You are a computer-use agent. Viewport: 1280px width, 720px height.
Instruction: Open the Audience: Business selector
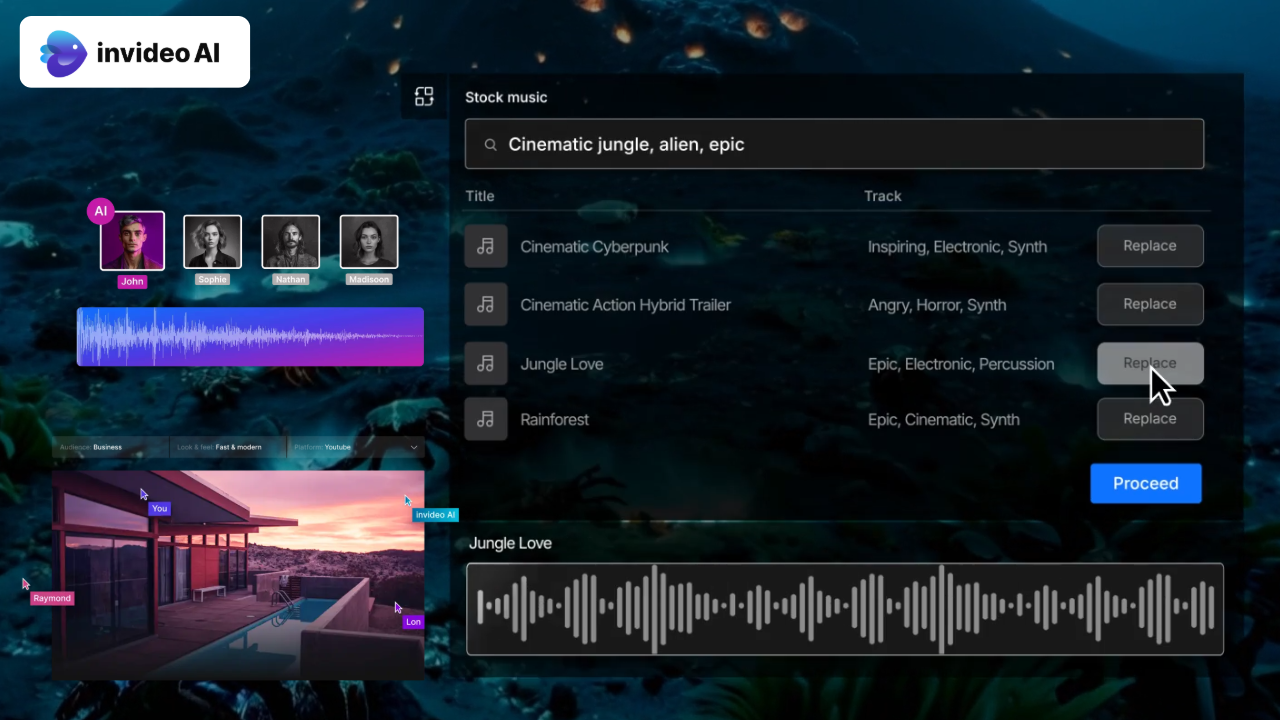(x=110, y=447)
